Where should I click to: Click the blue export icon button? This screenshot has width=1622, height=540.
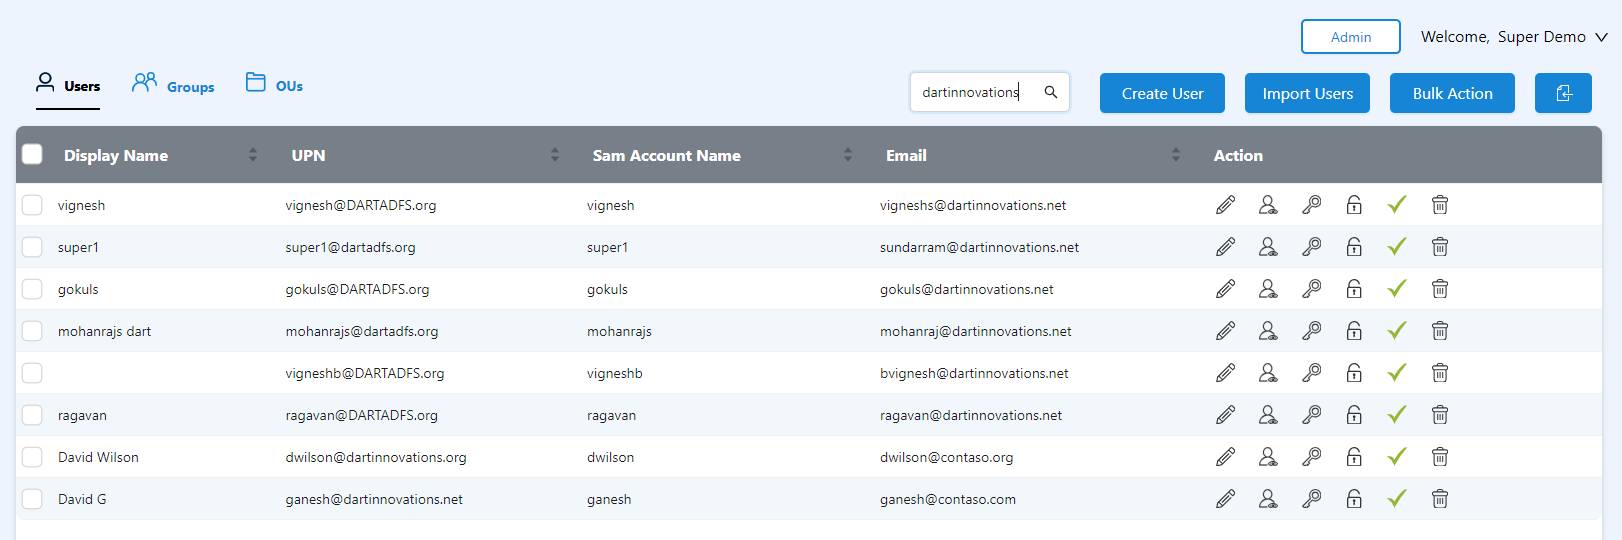[1563, 93]
